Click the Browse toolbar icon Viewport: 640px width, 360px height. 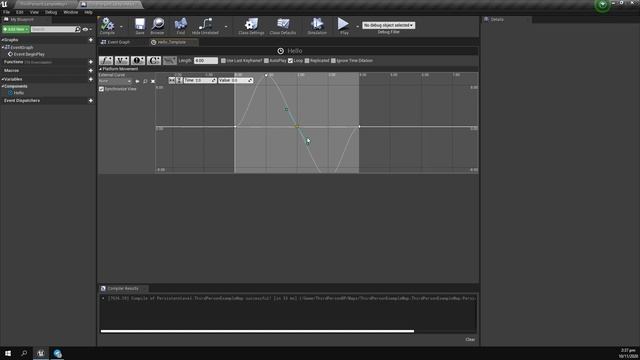(x=157, y=25)
